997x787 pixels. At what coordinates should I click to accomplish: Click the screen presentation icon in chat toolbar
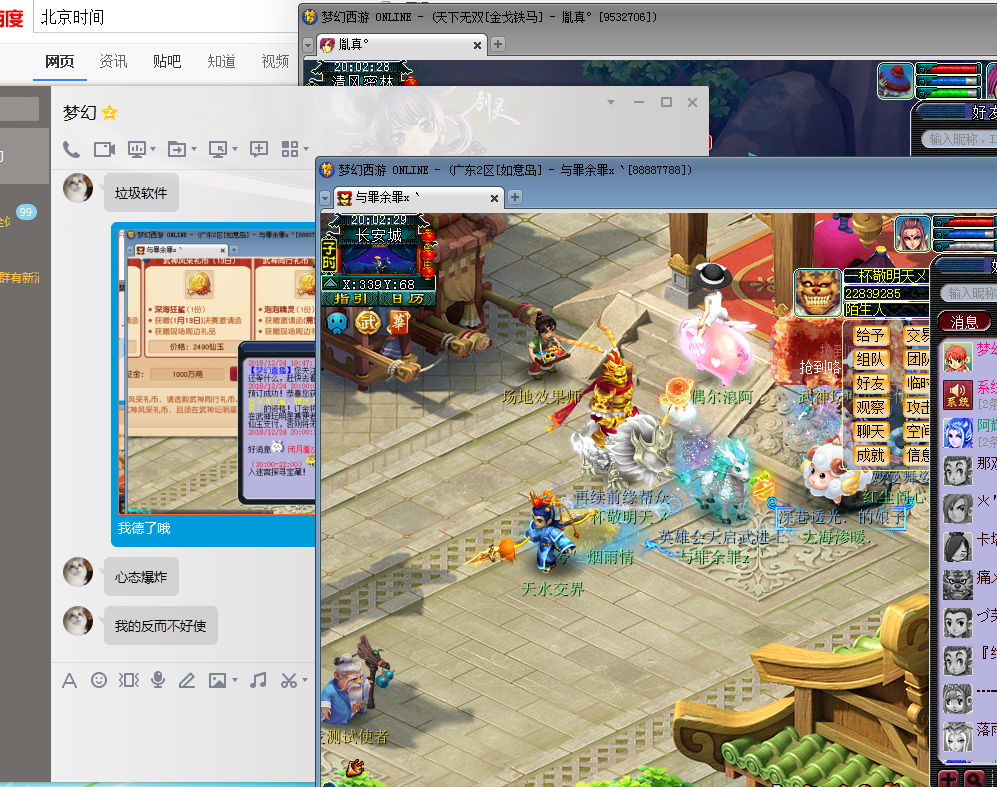pyautogui.click(x=137, y=149)
